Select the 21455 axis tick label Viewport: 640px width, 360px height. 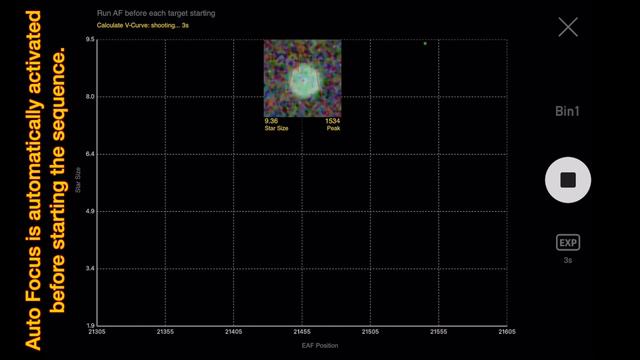[x=302, y=332]
